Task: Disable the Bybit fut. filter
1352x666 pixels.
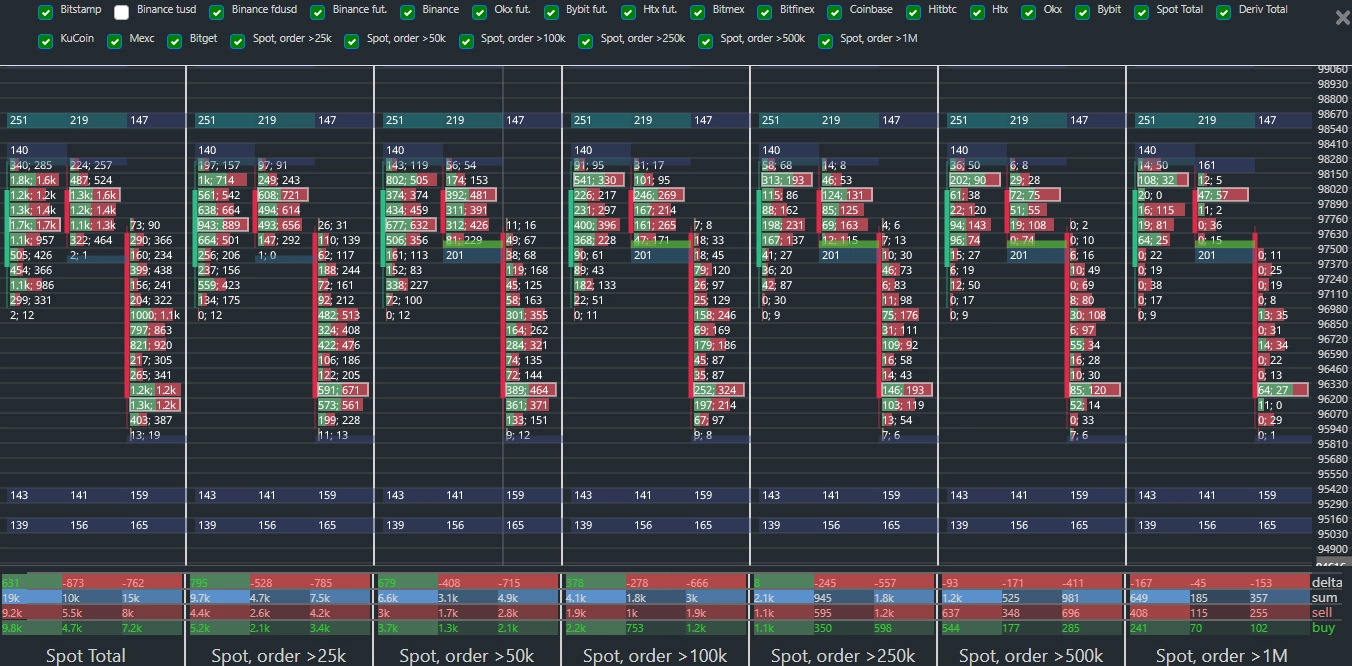Action: click(x=551, y=12)
